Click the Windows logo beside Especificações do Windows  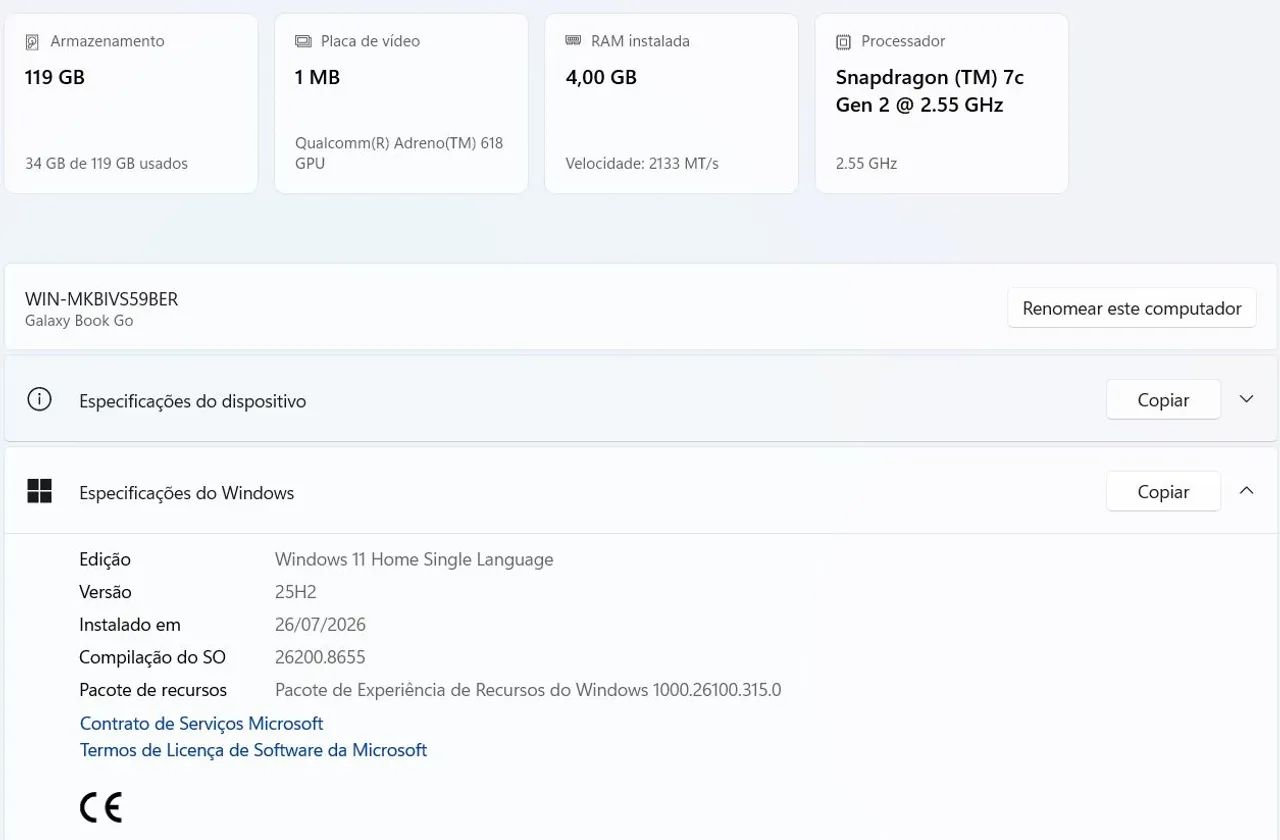[39, 491]
